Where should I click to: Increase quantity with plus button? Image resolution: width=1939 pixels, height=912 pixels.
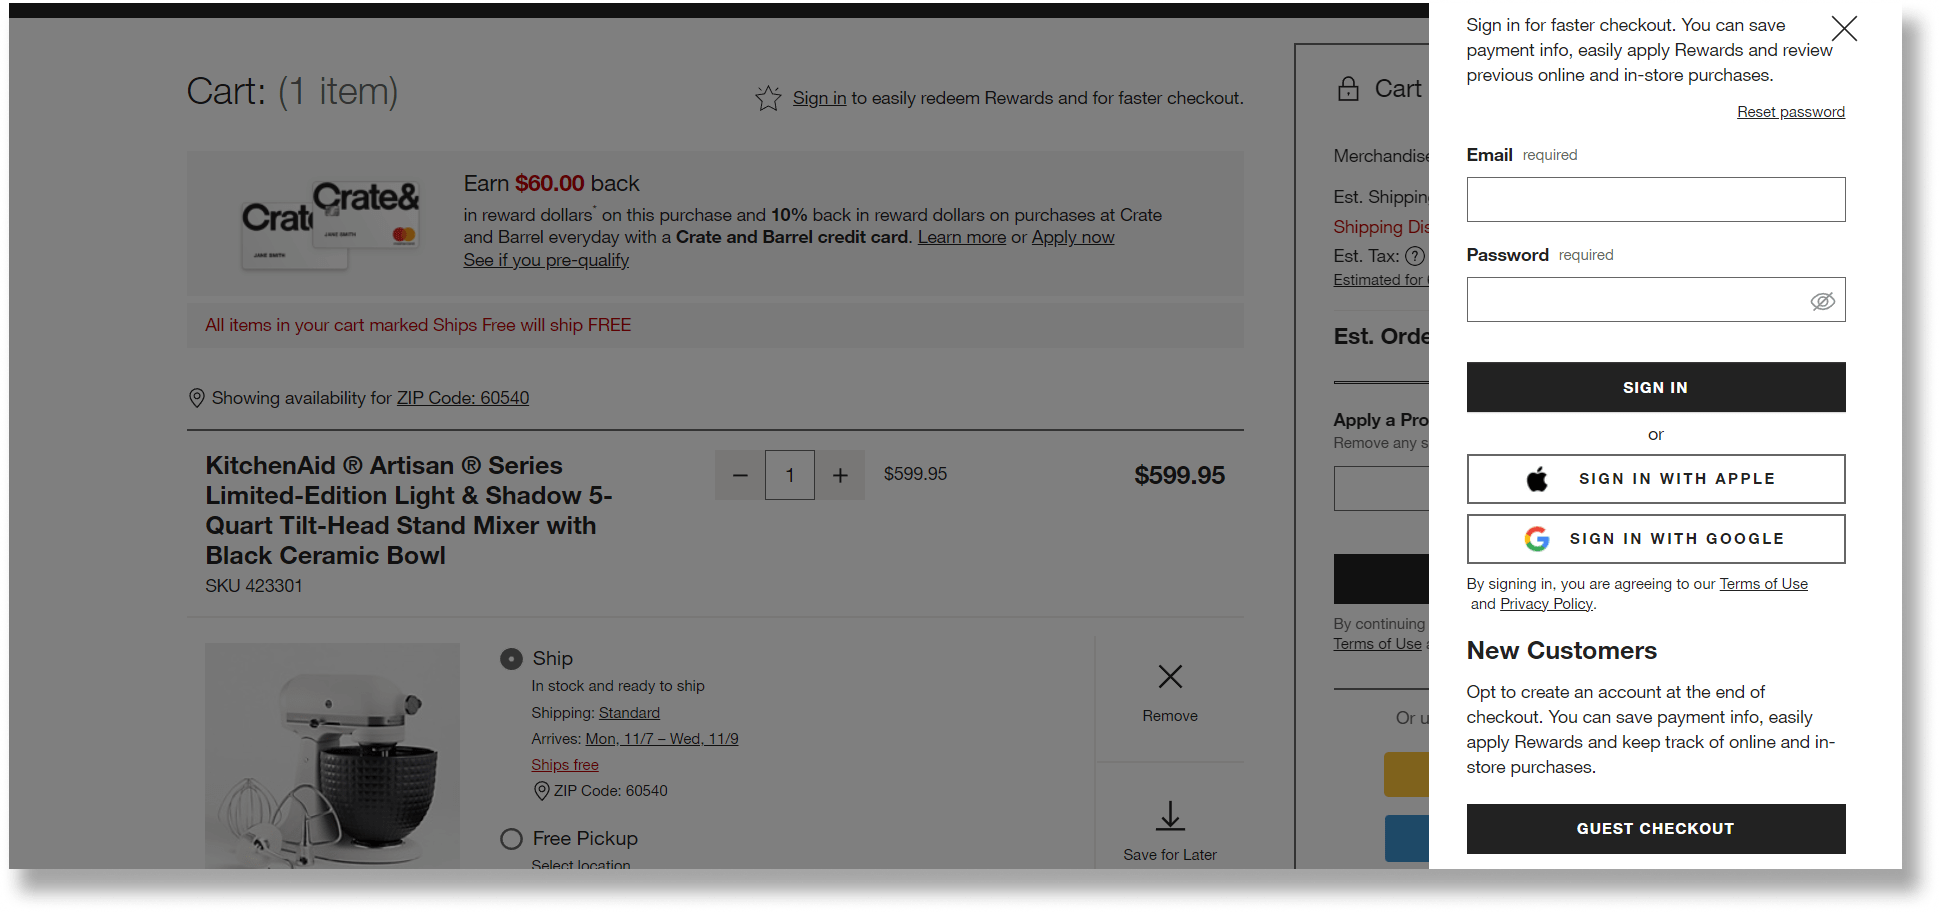point(840,475)
